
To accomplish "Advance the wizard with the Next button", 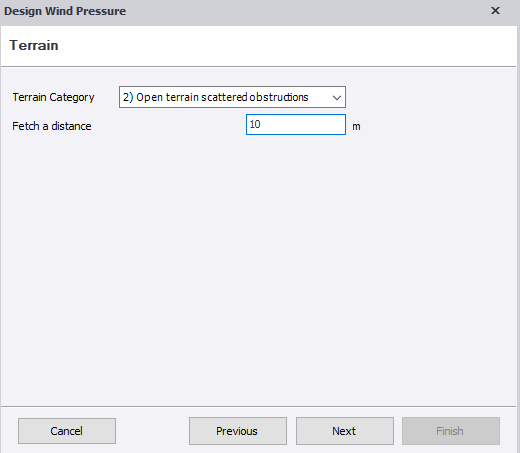I will tap(345, 431).
